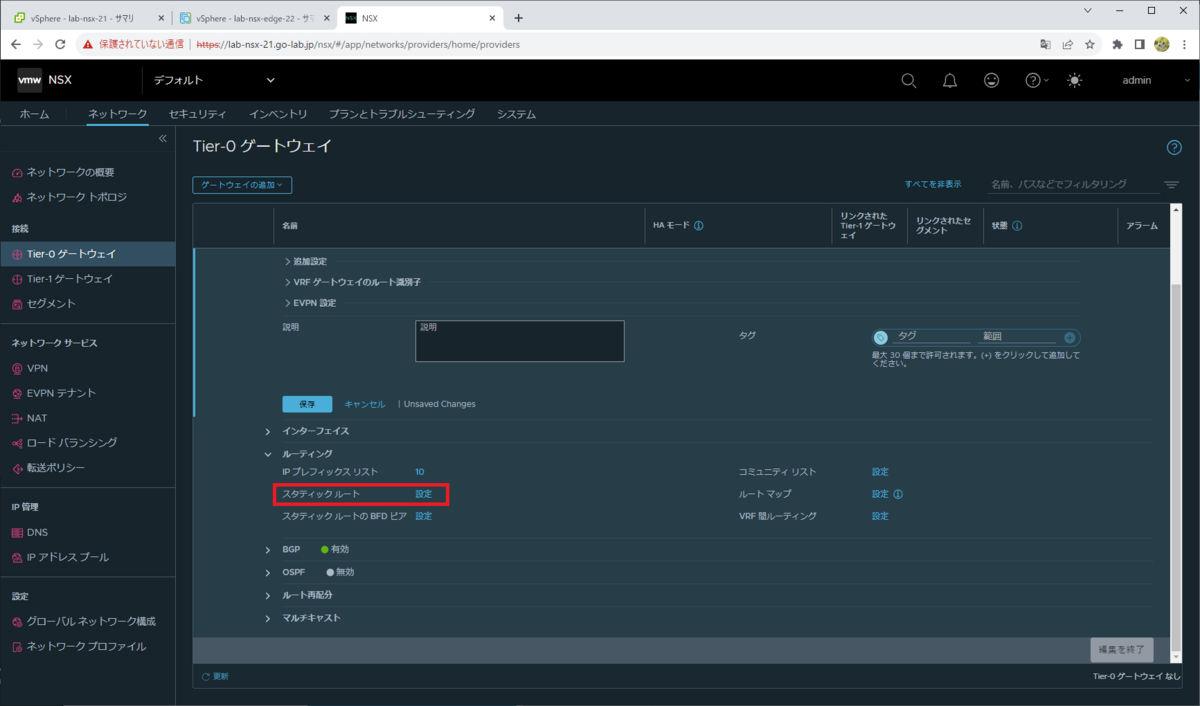This screenshot has width=1200, height=706.
Task: Open the NSX search magnifier icon
Action: tap(908, 81)
